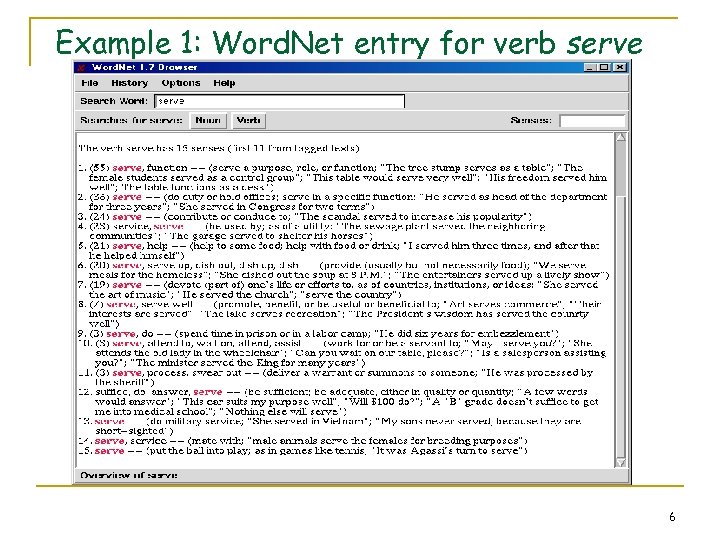Click sense 6 'serve up, dish out' entry
This screenshot has height=540, width=720.
pos(343,270)
